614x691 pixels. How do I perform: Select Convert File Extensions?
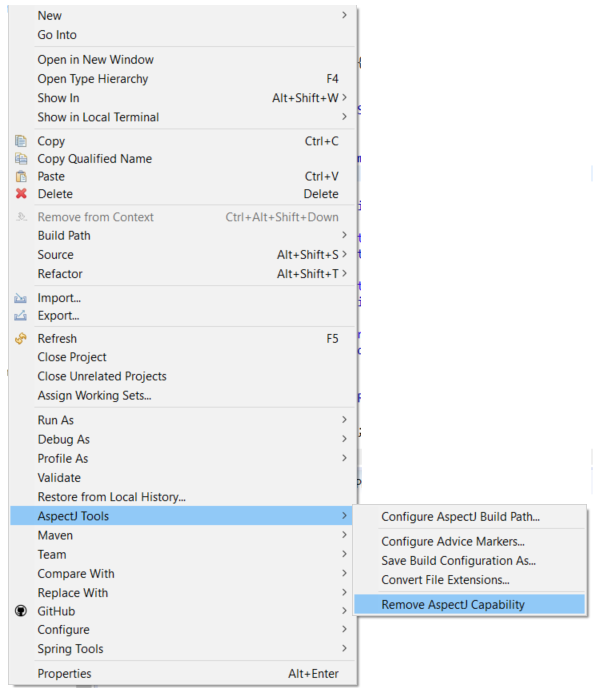470,580
